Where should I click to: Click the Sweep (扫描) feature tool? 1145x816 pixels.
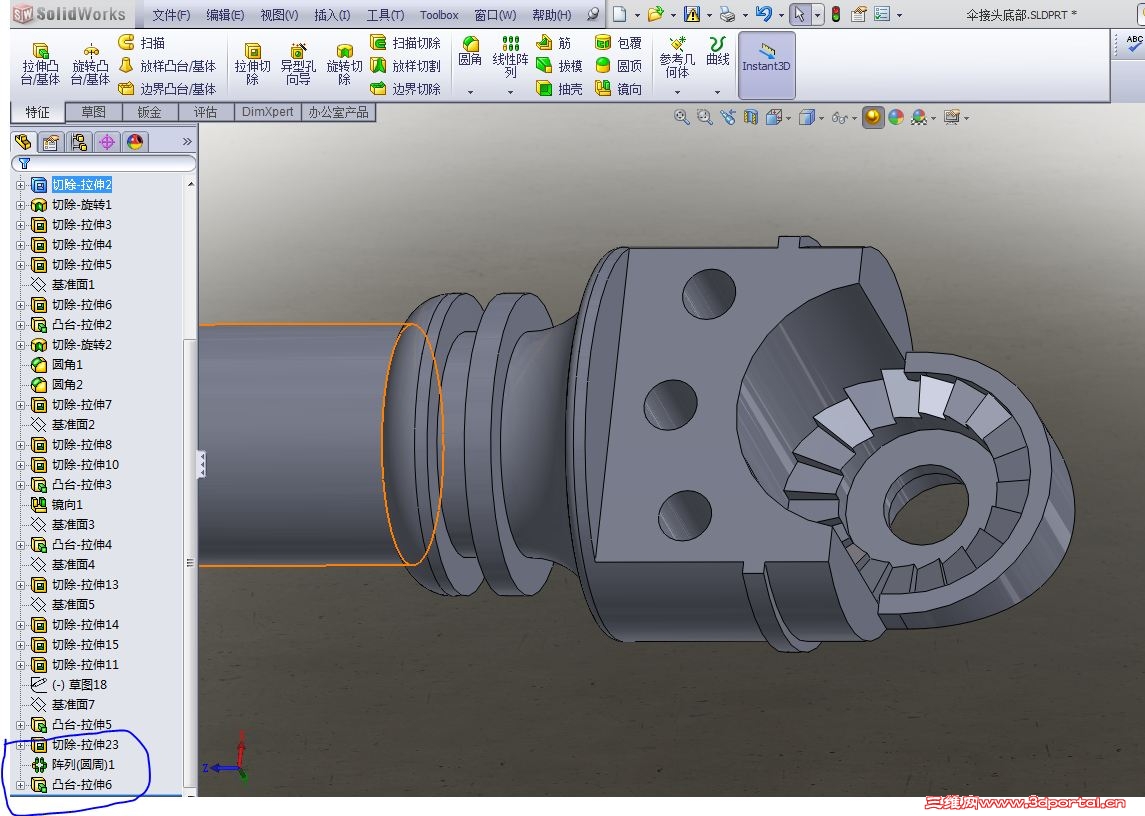click(x=142, y=43)
